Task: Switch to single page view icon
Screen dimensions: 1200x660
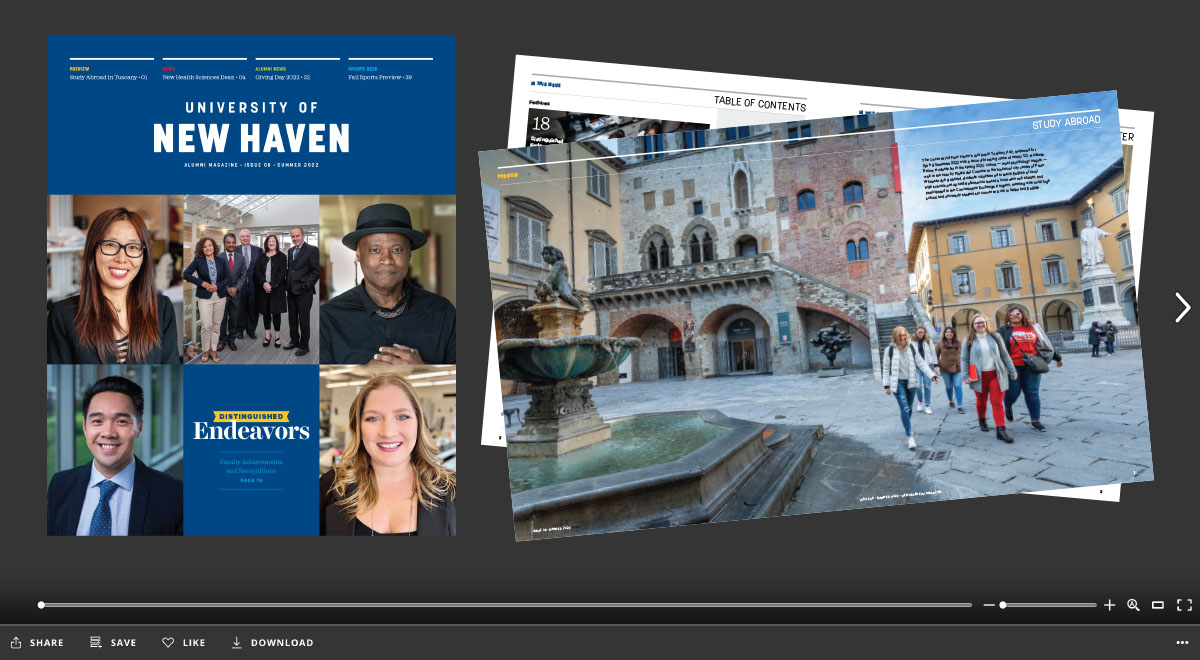Action: (1158, 605)
